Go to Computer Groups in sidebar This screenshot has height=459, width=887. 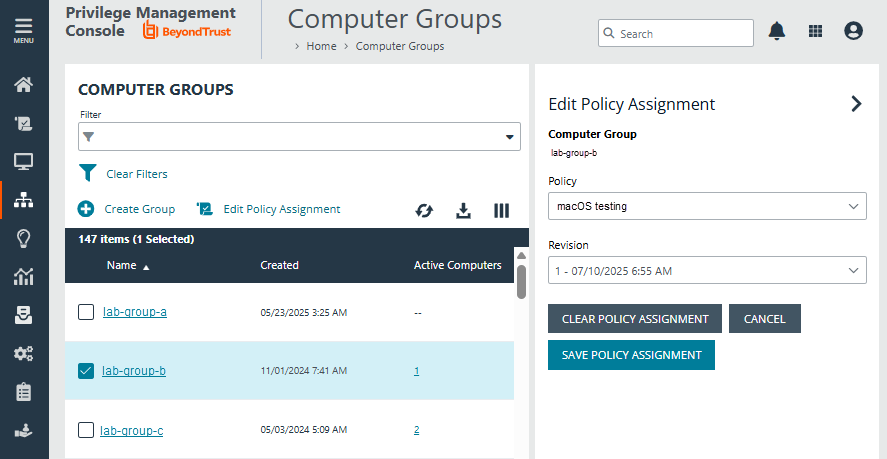[24, 199]
